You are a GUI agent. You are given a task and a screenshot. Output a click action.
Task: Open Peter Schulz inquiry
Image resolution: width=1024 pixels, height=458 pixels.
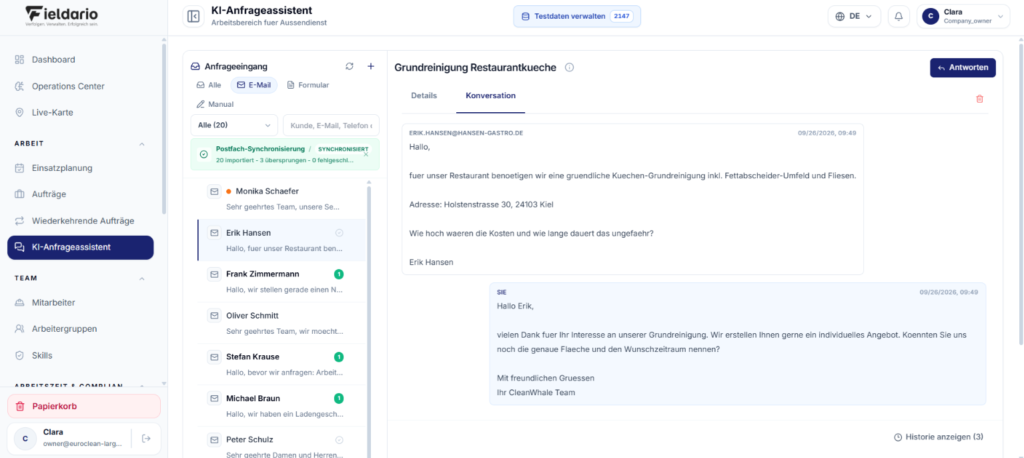(x=281, y=444)
